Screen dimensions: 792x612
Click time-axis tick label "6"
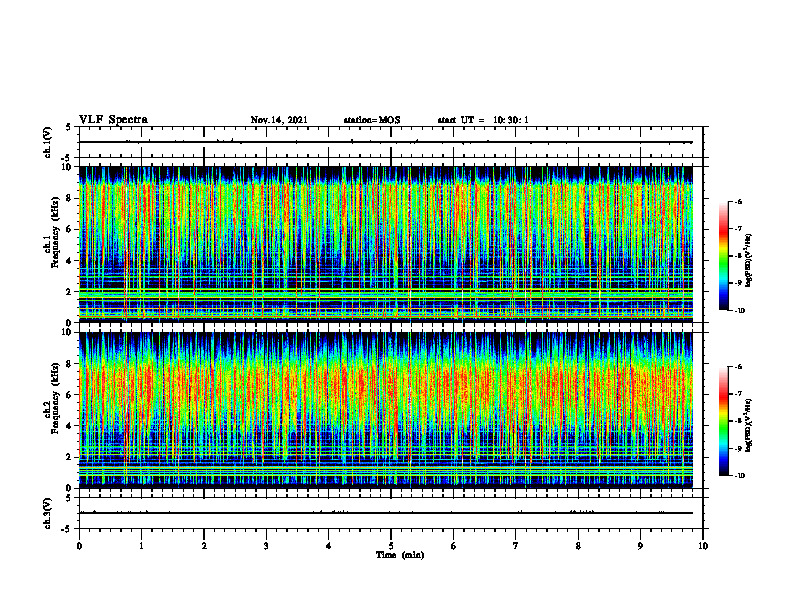pyautogui.click(x=454, y=546)
